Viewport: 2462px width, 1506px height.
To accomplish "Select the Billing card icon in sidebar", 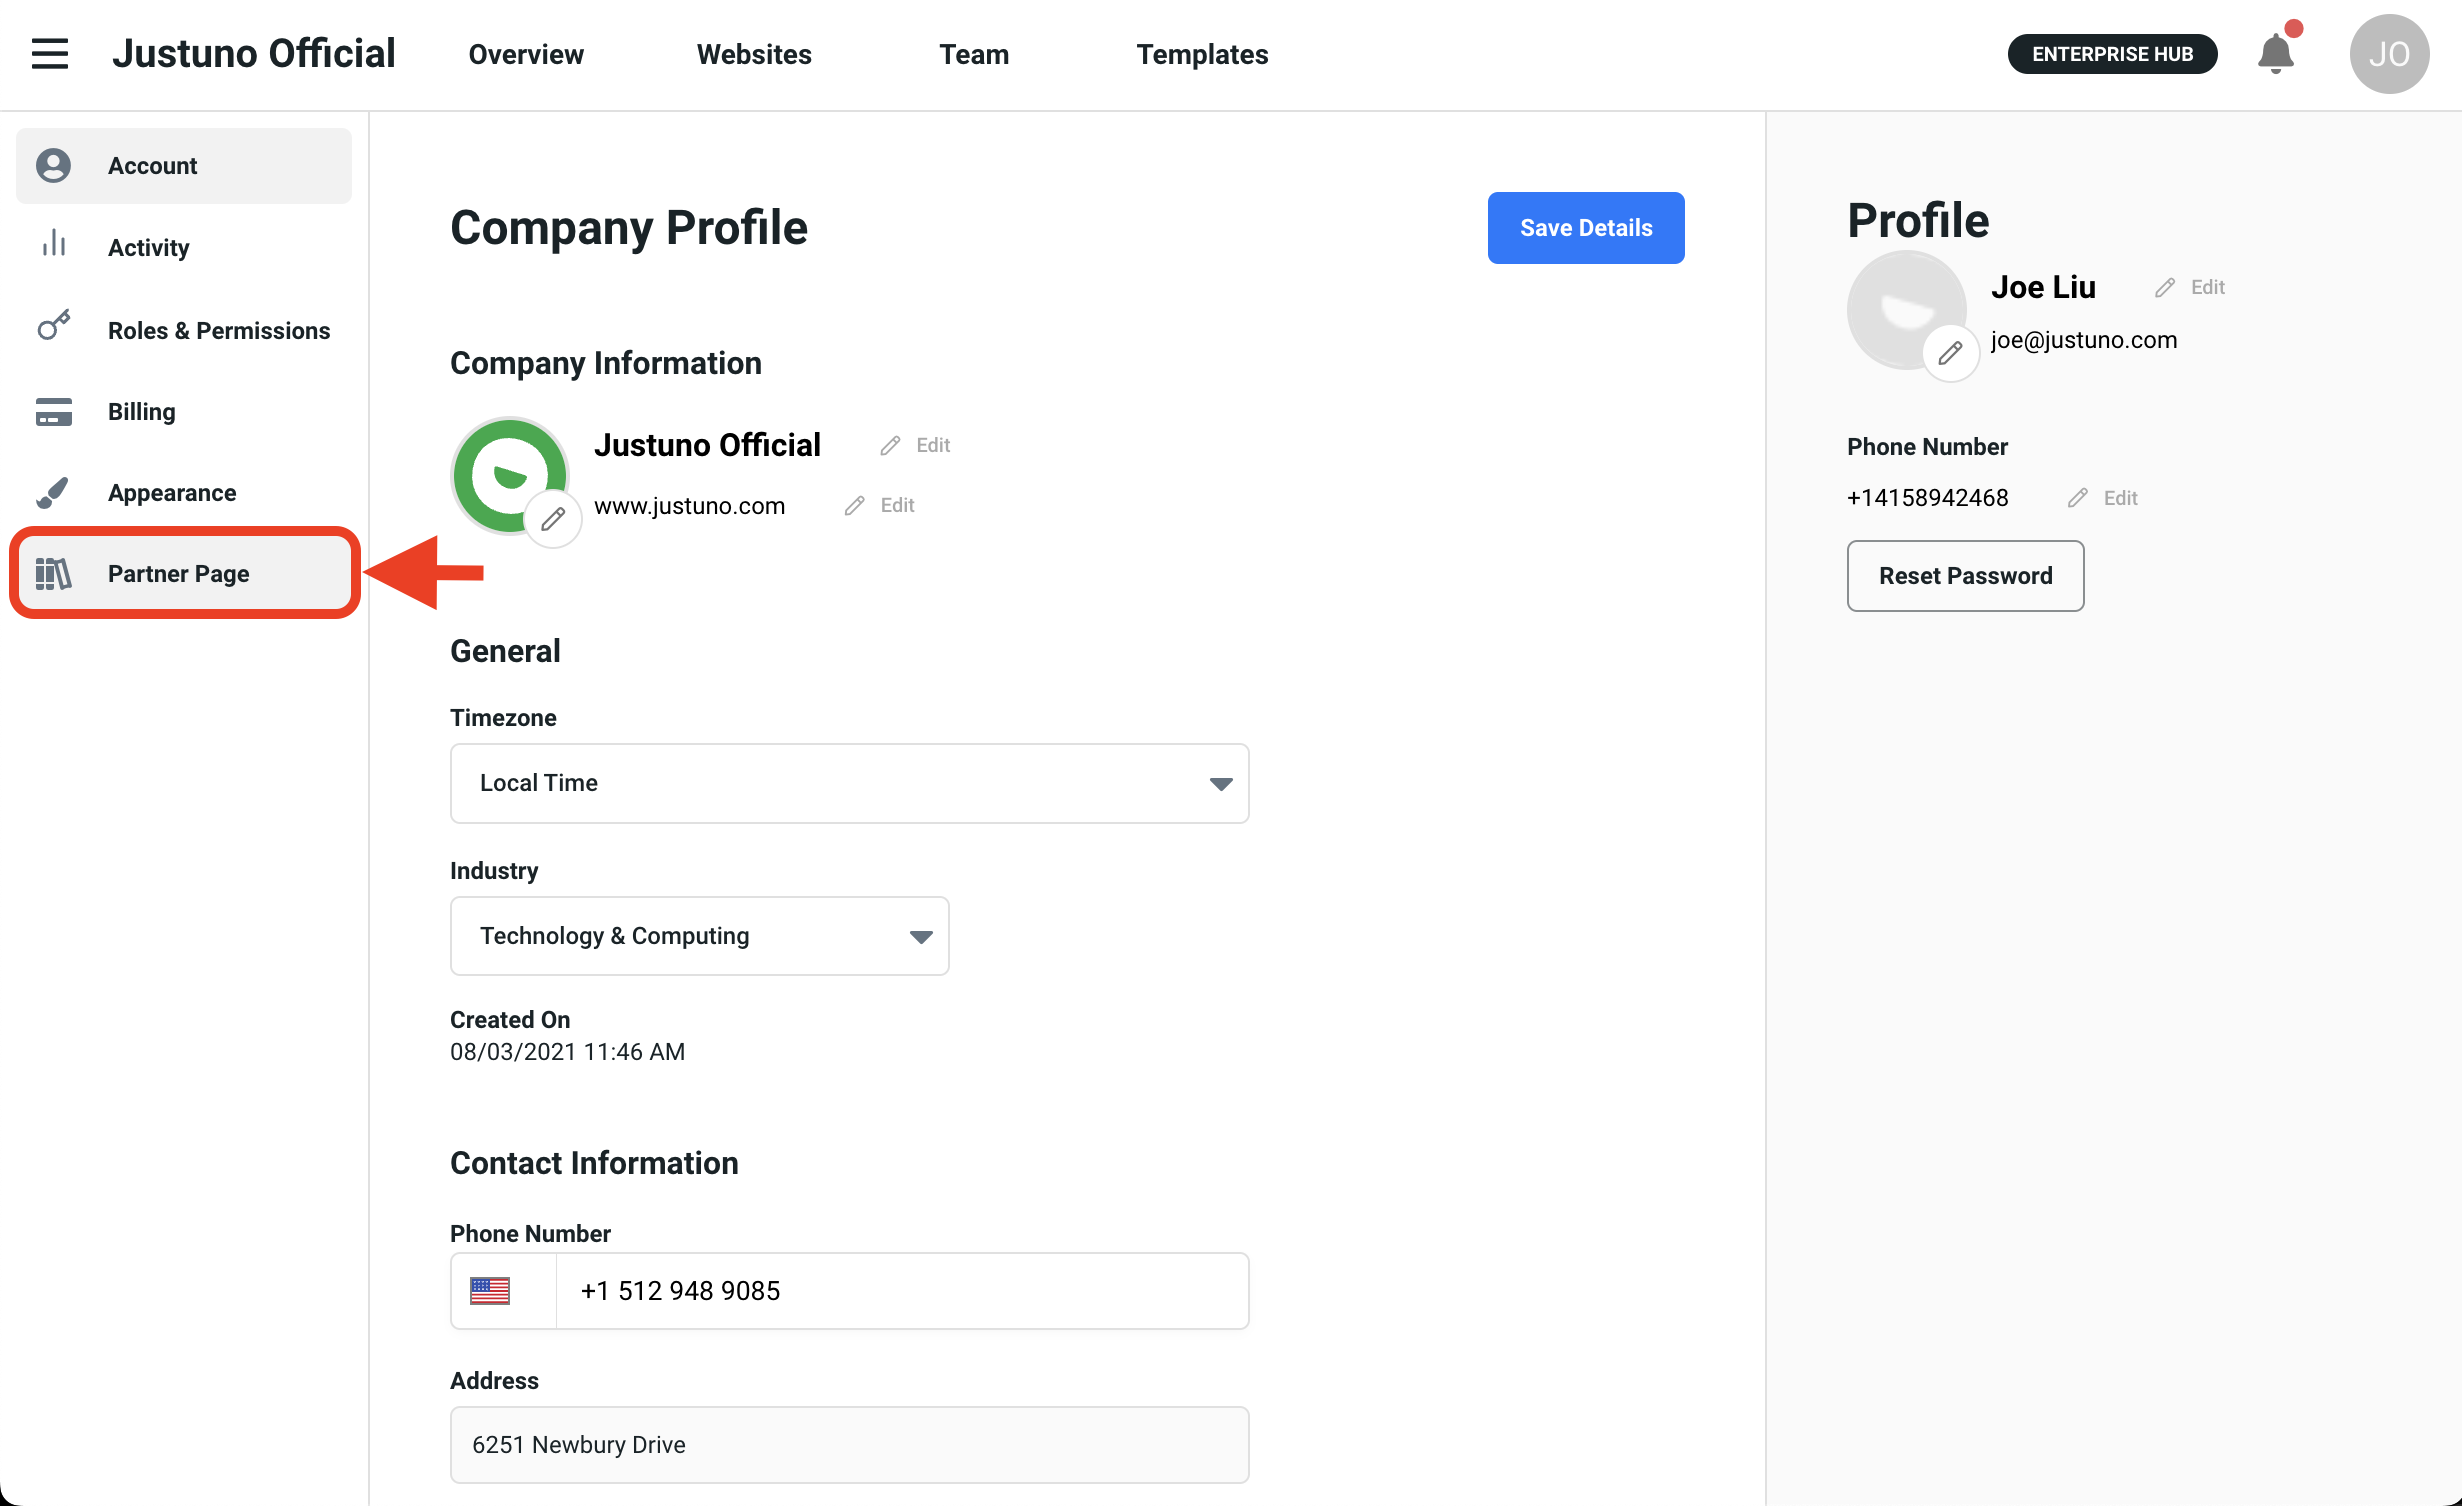I will tap(54, 412).
